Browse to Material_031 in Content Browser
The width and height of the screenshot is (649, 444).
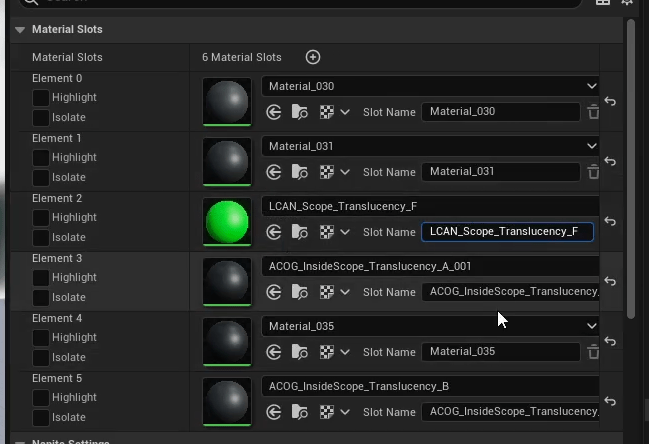300,172
